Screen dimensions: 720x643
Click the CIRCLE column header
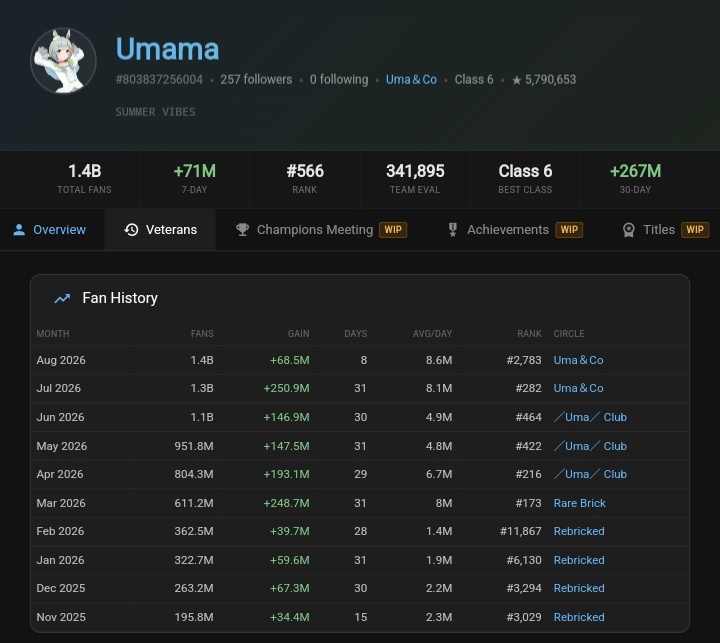click(569, 334)
